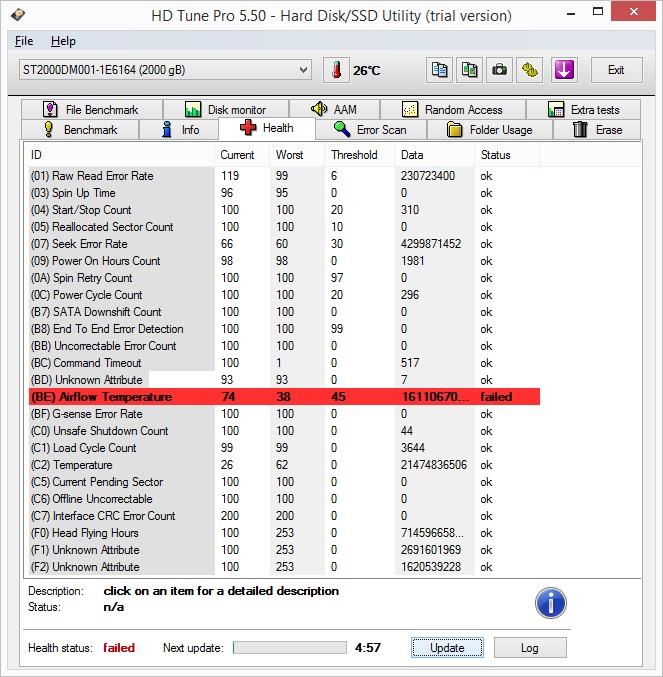Select the (B8) End To End Error Detection row
The height and width of the screenshot is (677, 663).
(x=284, y=329)
